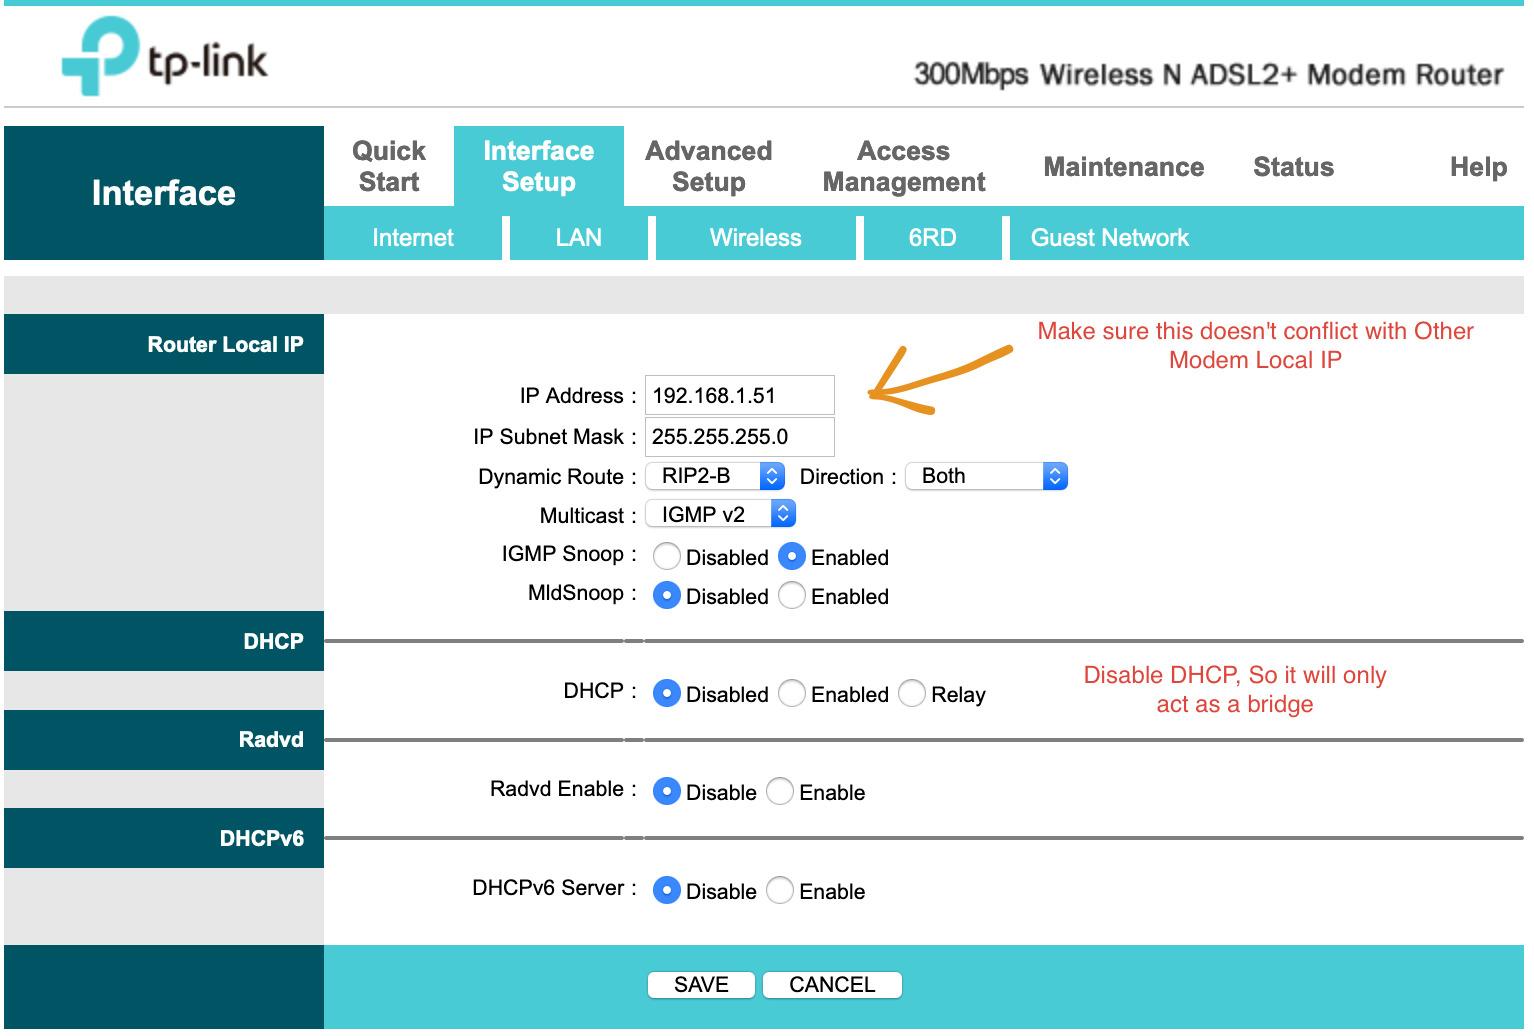Go to the Maintenance section

(x=1123, y=167)
